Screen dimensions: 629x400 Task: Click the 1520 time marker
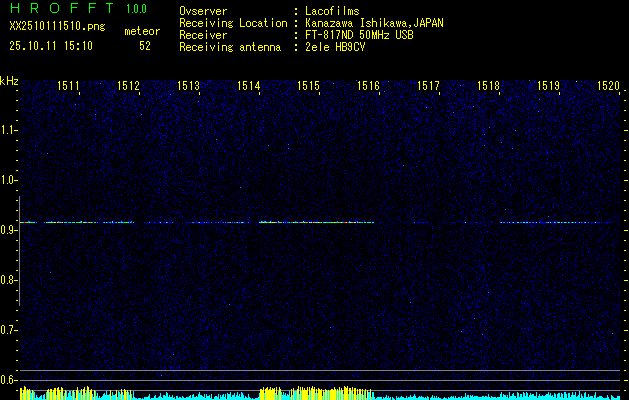coord(608,87)
